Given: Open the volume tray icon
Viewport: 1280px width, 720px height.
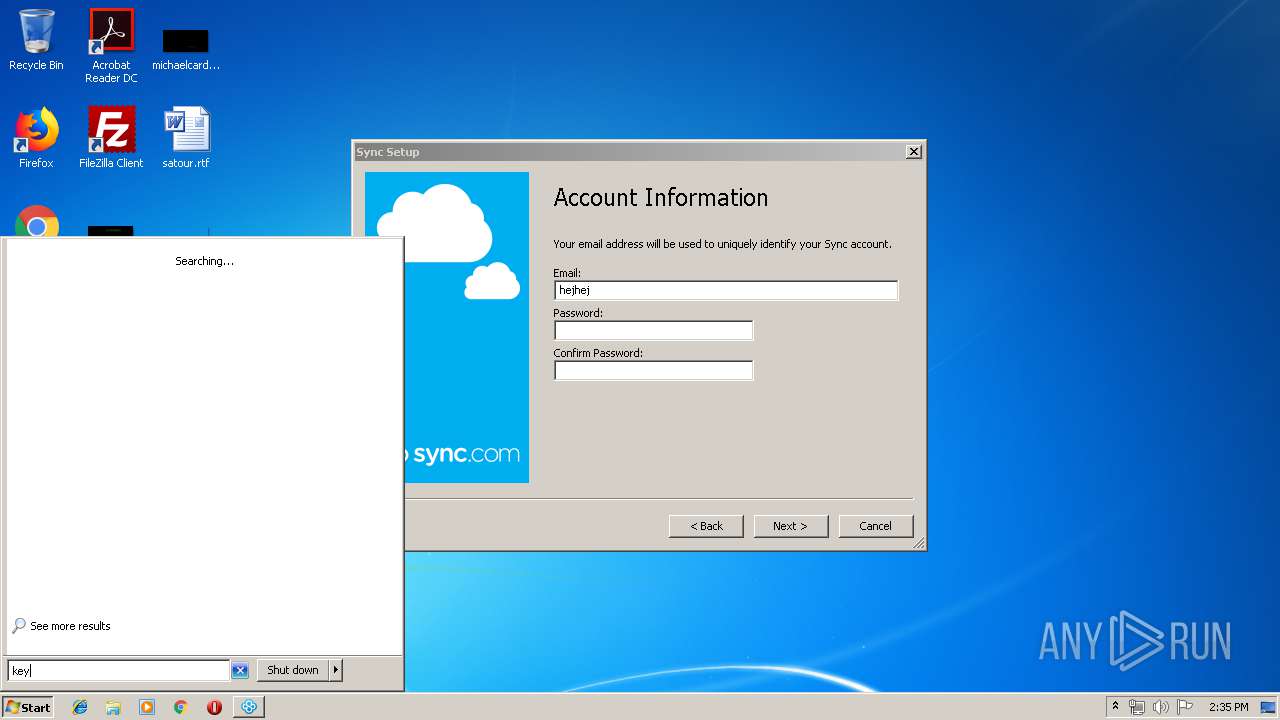Looking at the screenshot, I should [1160, 707].
